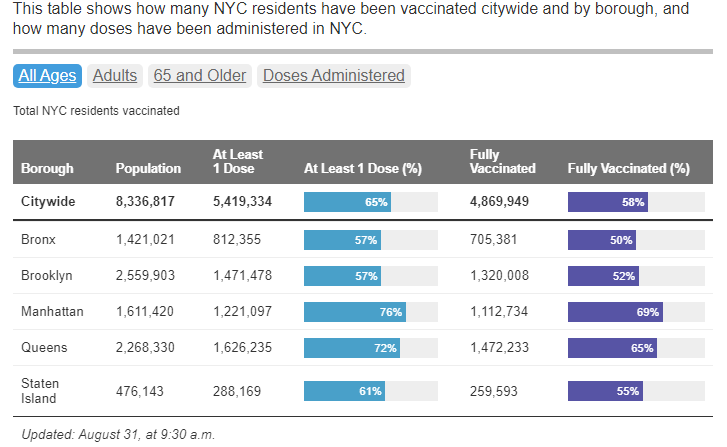Click the Population column header
The image size is (727, 447).
click(x=148, y=169)
